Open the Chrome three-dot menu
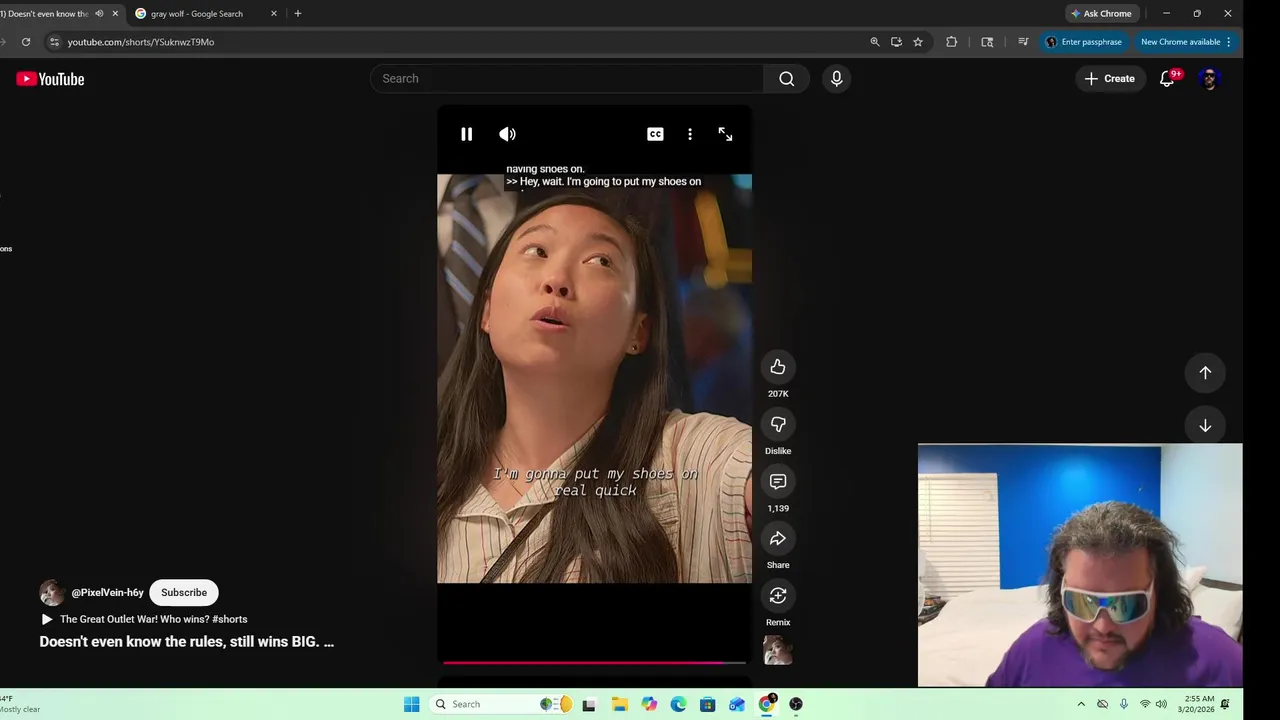 (x=1229, y=42)
